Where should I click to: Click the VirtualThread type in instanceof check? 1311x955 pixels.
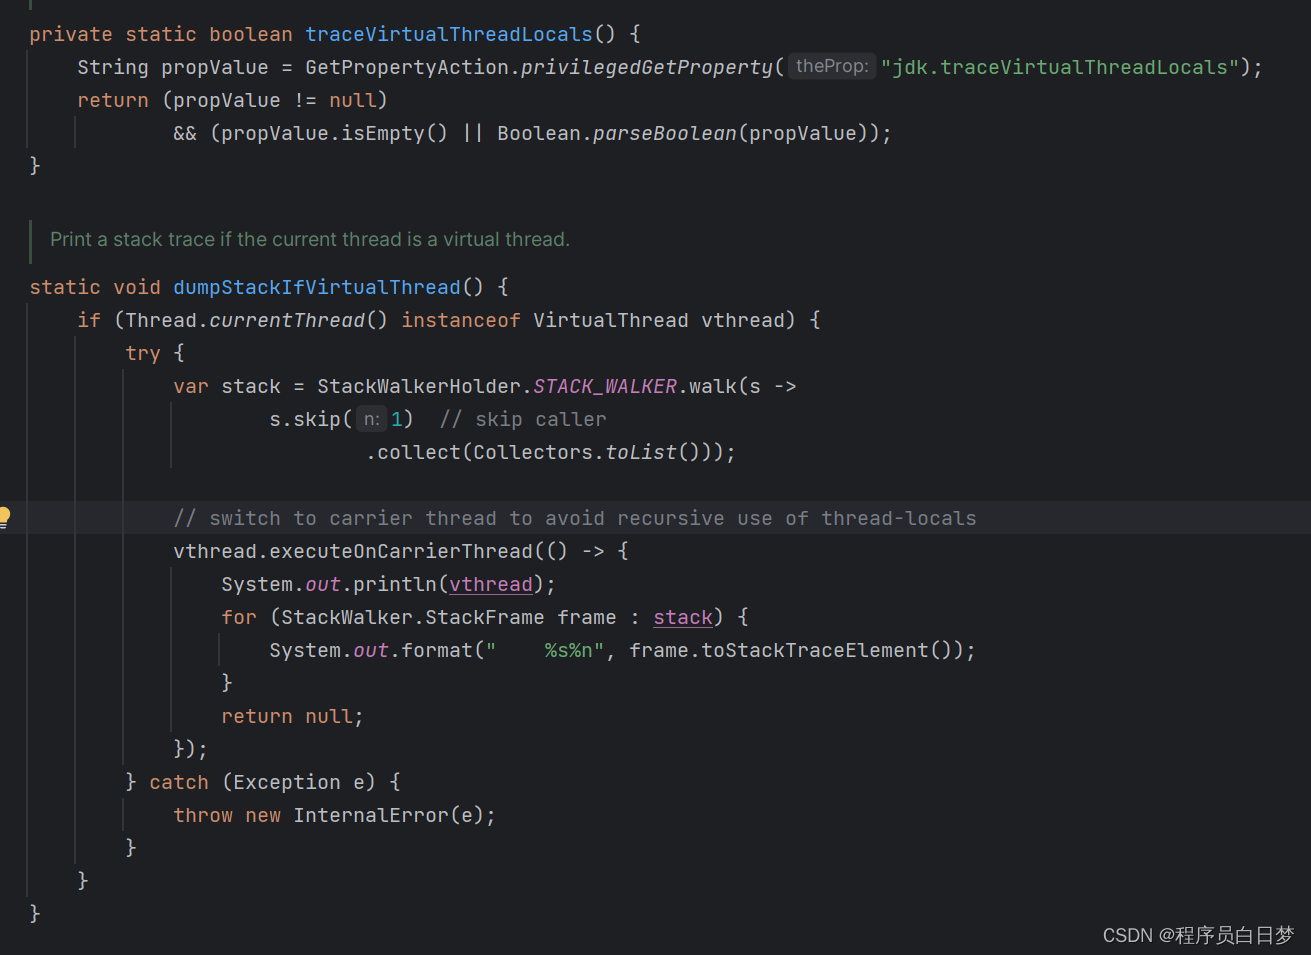[611, 320]
